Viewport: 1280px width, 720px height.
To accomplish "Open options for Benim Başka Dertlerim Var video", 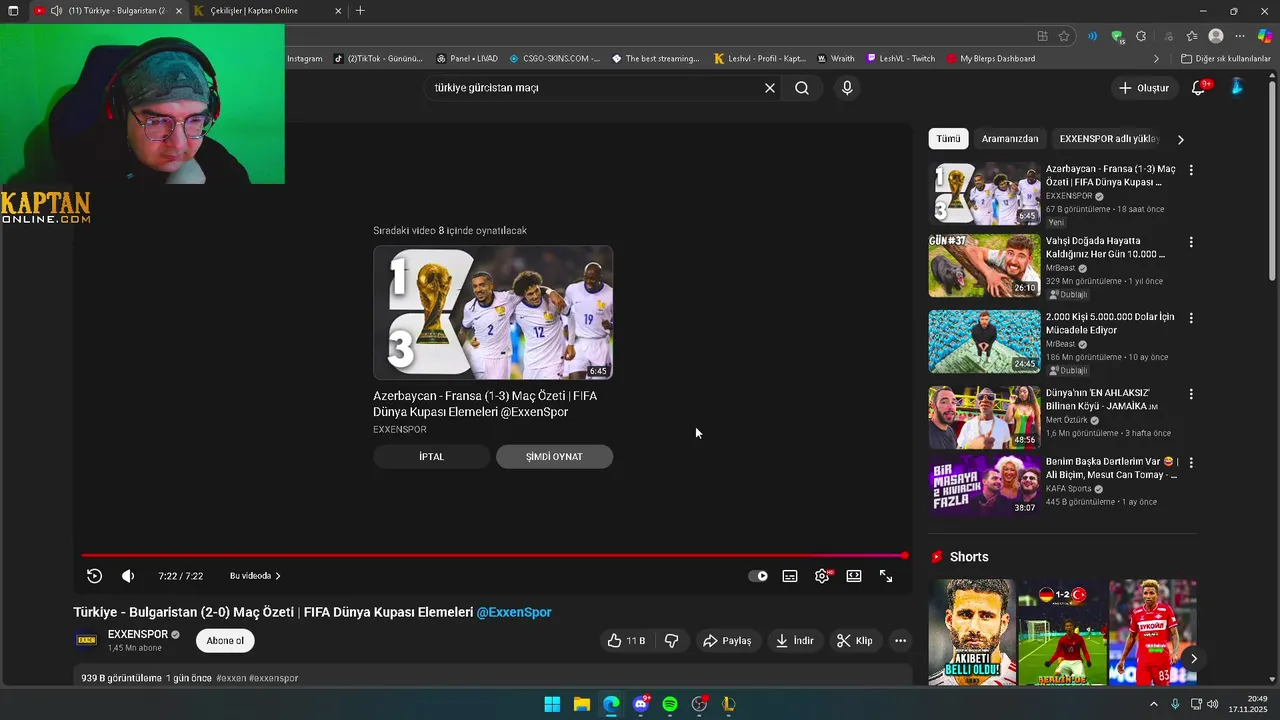I will 1190,463.
